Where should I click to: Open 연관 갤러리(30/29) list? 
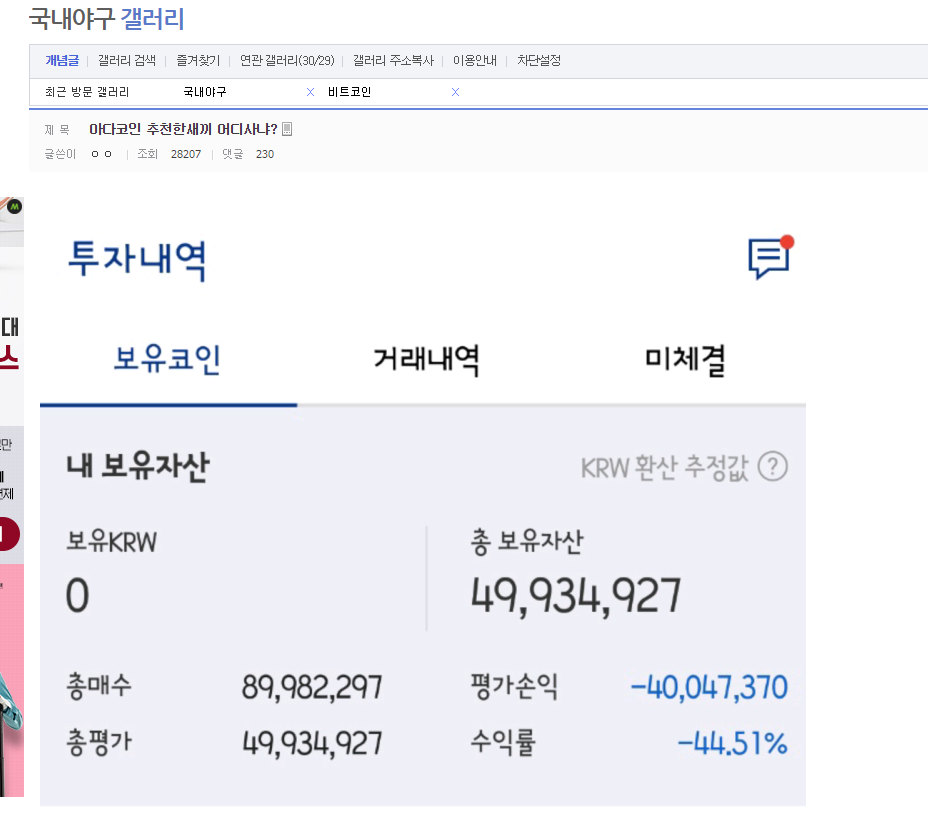(x=287, y=60)
